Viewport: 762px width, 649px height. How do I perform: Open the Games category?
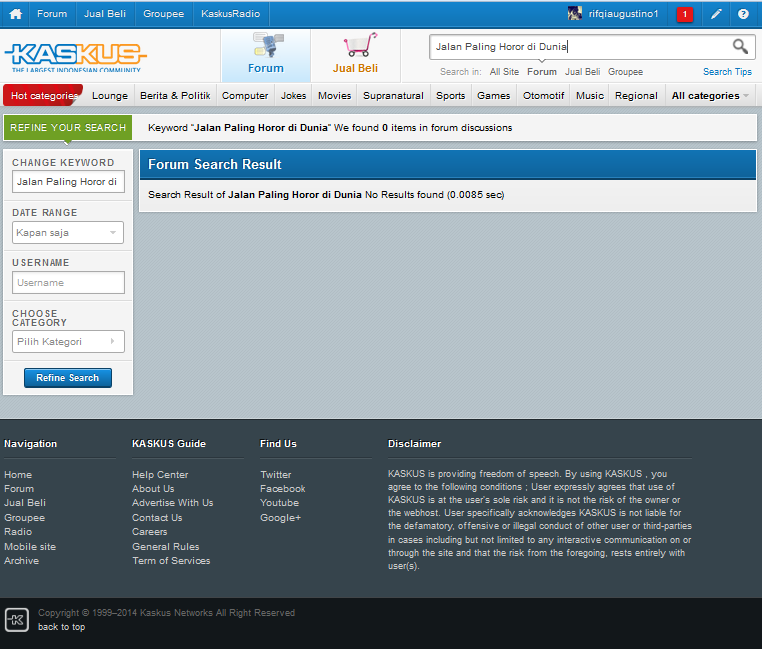tap(493, 96)
